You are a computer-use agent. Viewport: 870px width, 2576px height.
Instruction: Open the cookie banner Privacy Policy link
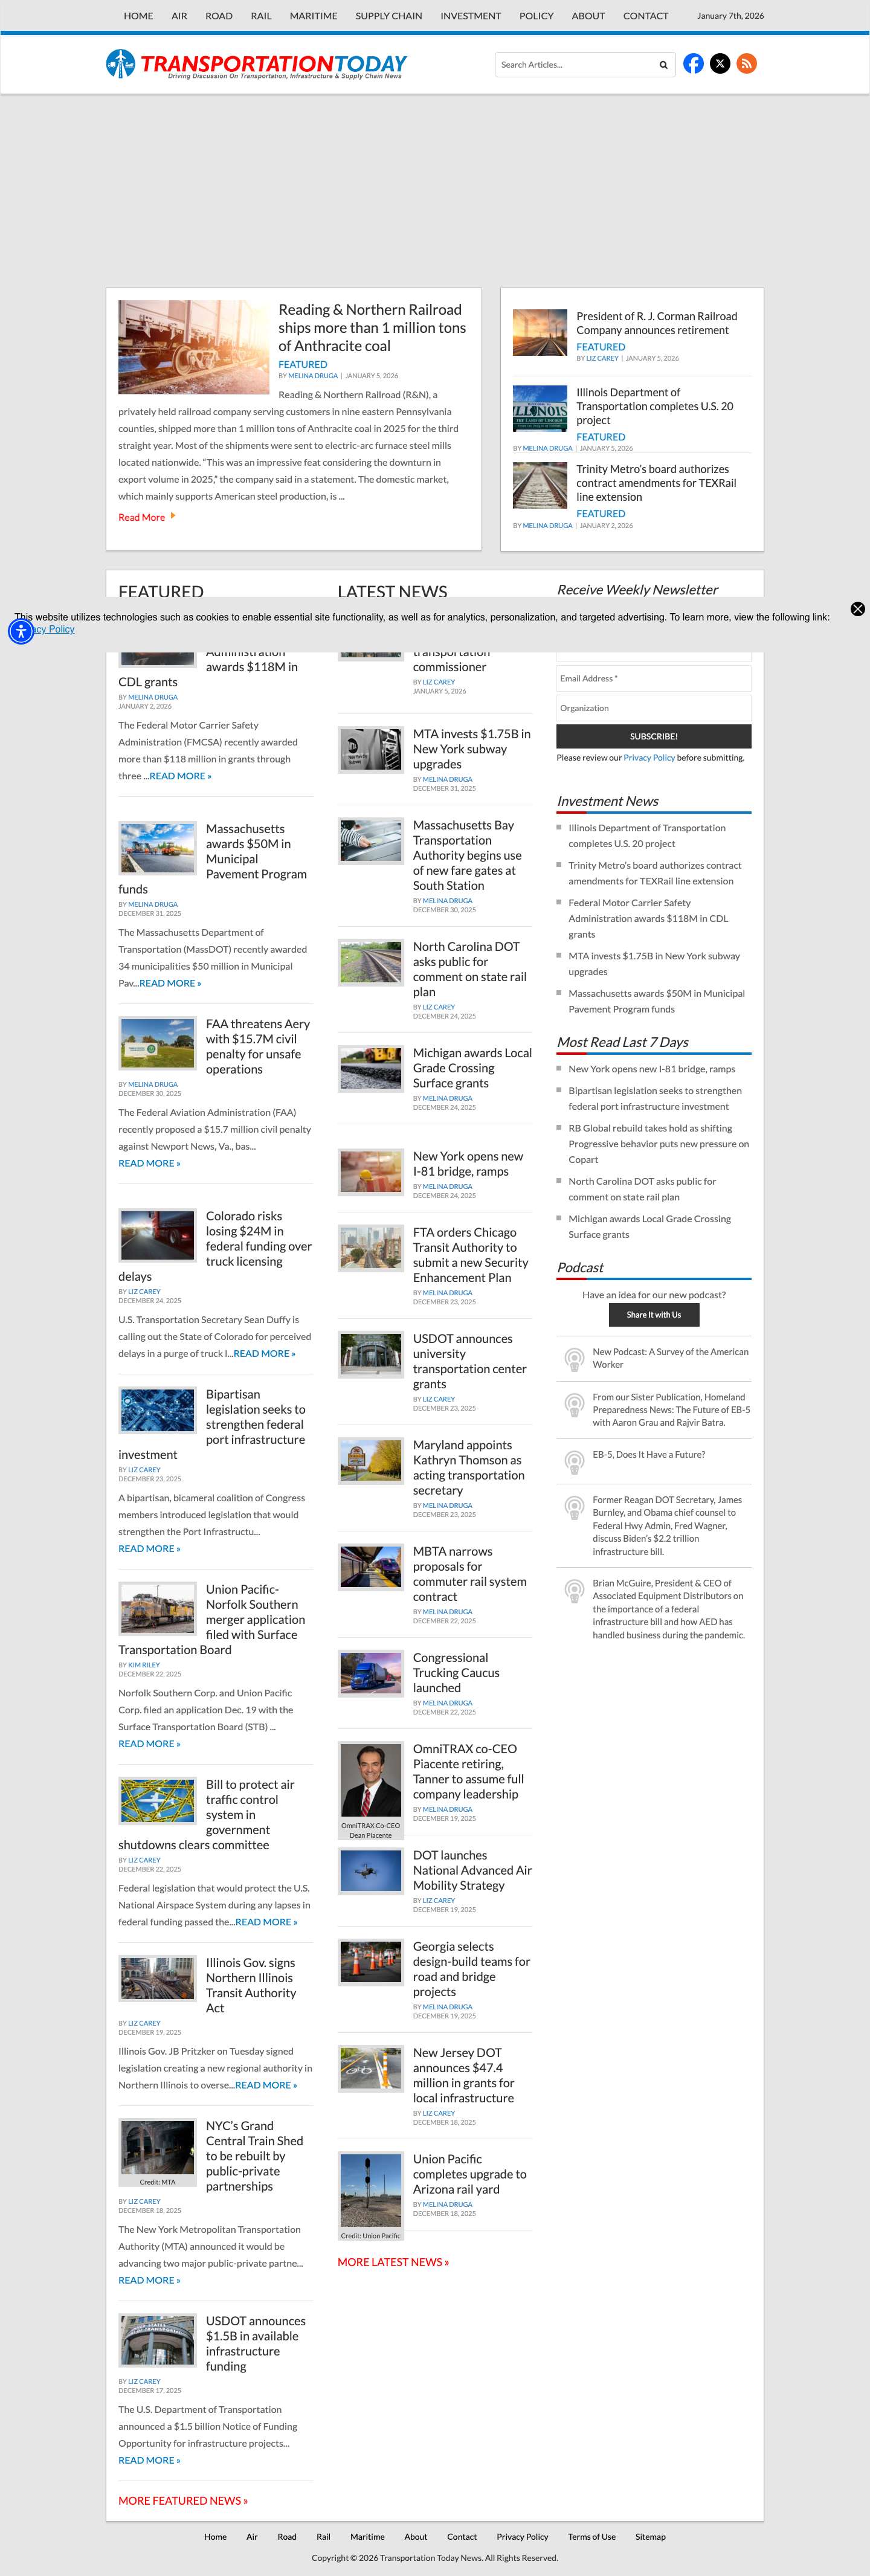coord(46,629)
